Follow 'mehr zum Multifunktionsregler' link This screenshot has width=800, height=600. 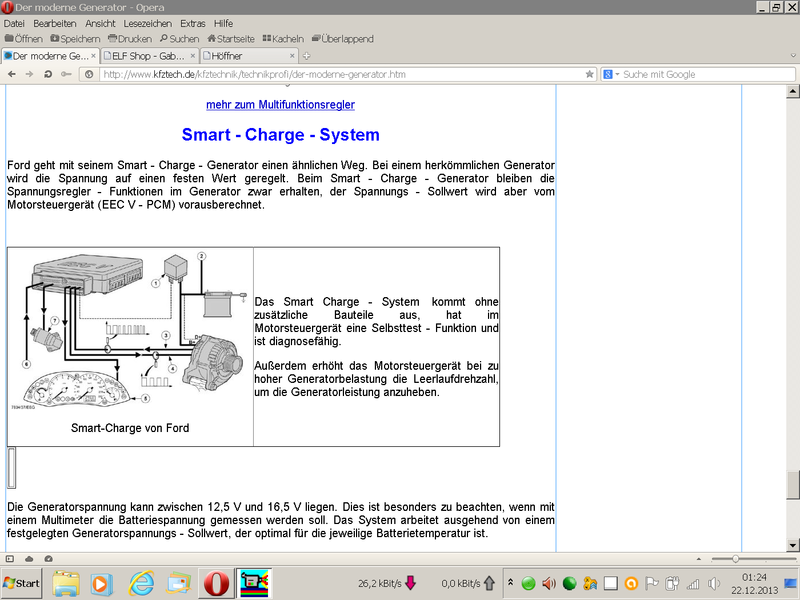280,105
